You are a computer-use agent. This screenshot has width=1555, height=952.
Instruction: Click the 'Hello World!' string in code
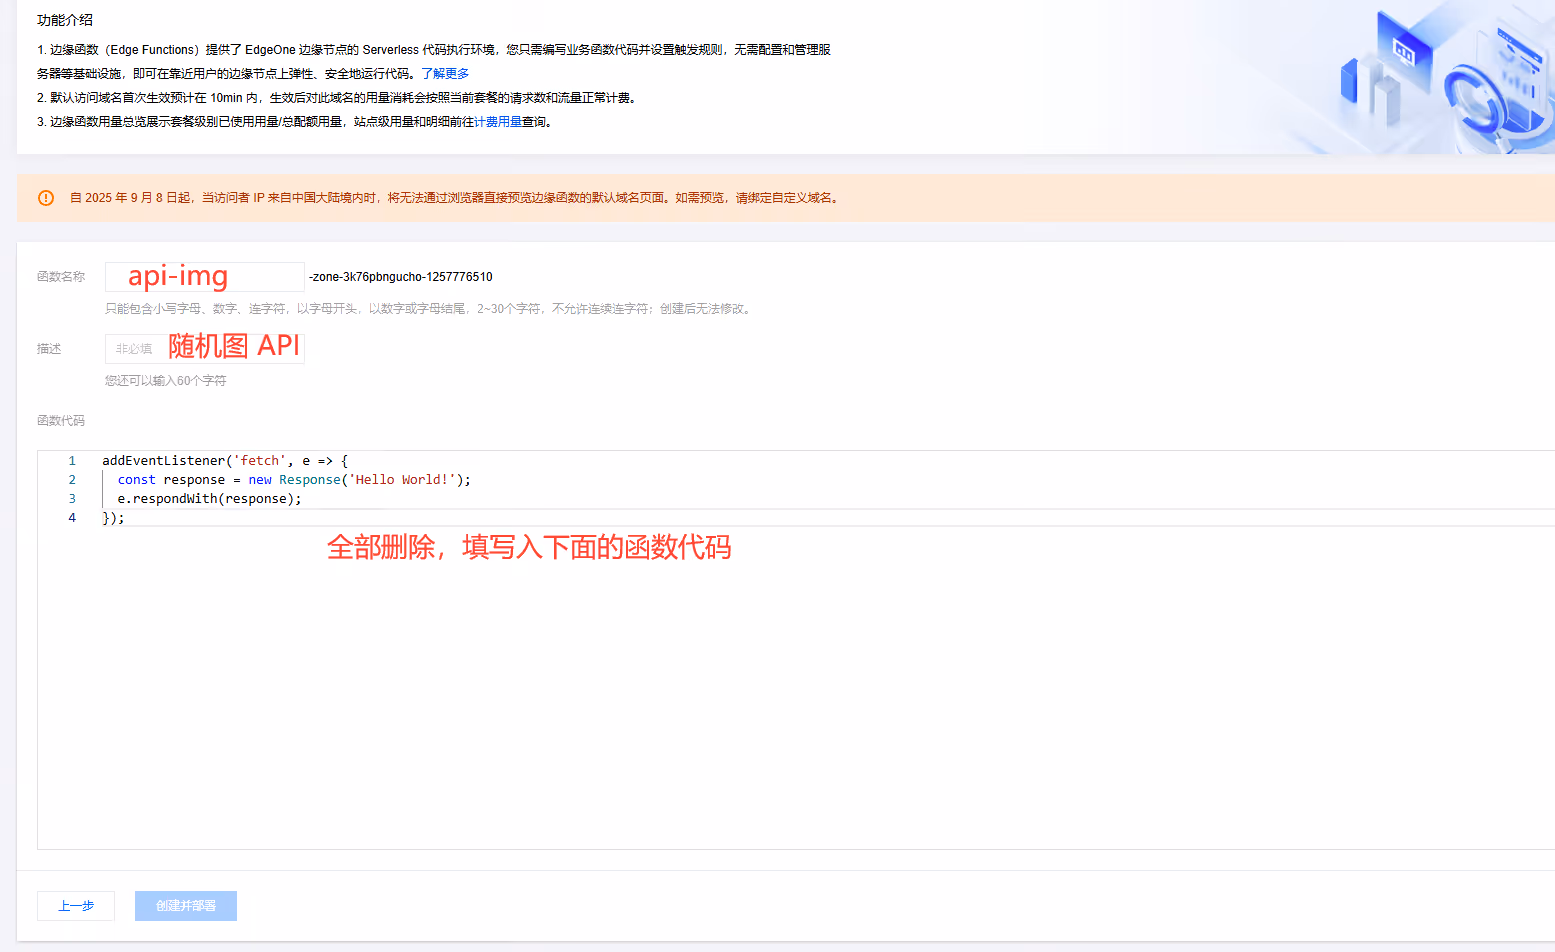pyautogui.click(x=402, y=480)
